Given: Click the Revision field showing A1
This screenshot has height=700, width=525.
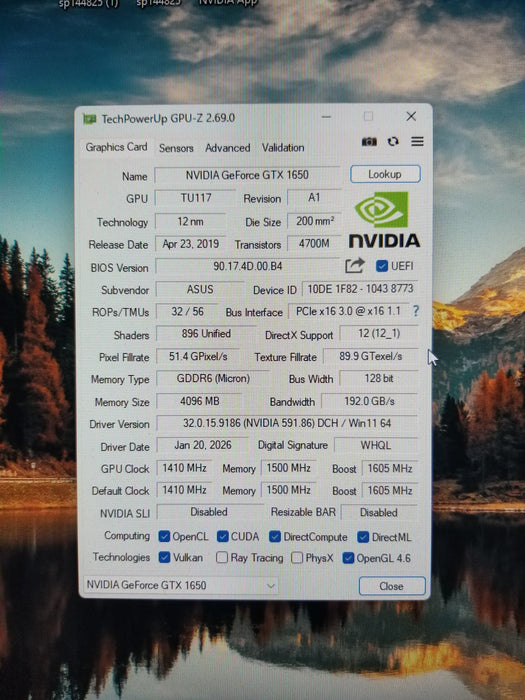Looking at the screenshot, I should [314, 198].
